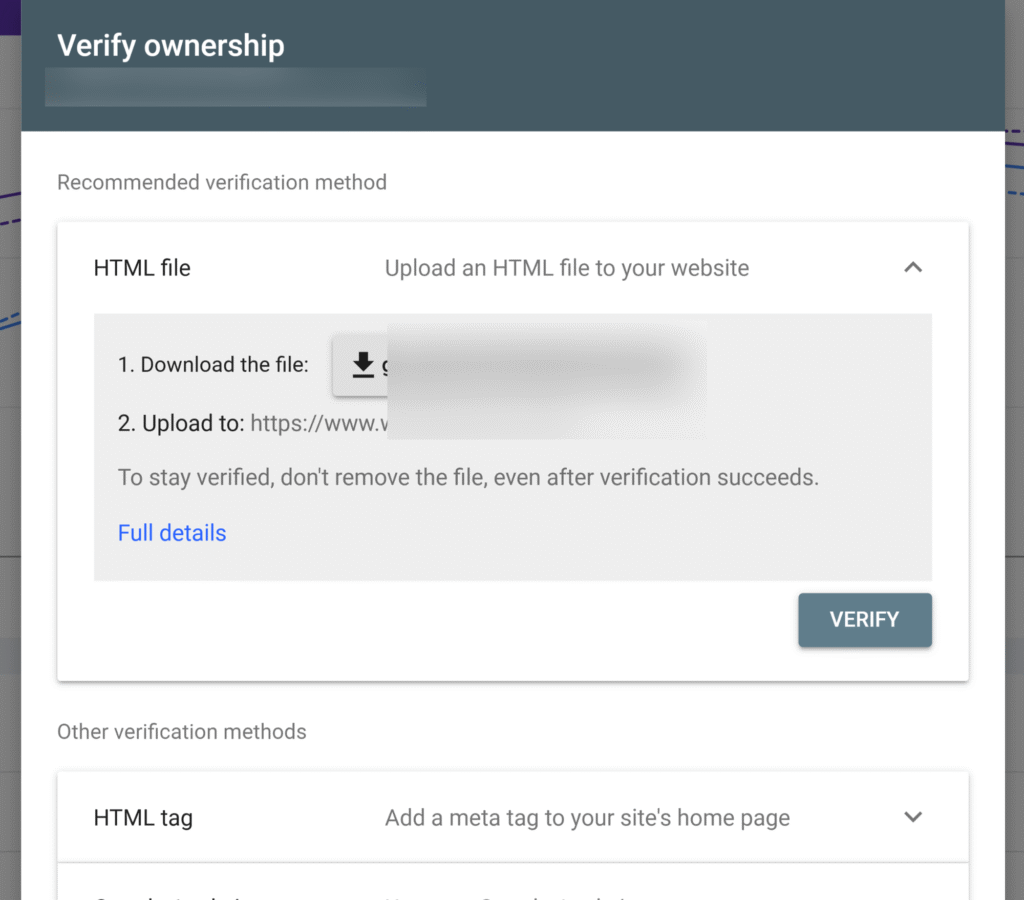Open the Full details link
The image size is (1024, 900).
pyautogui.click(x=172, y=533)
